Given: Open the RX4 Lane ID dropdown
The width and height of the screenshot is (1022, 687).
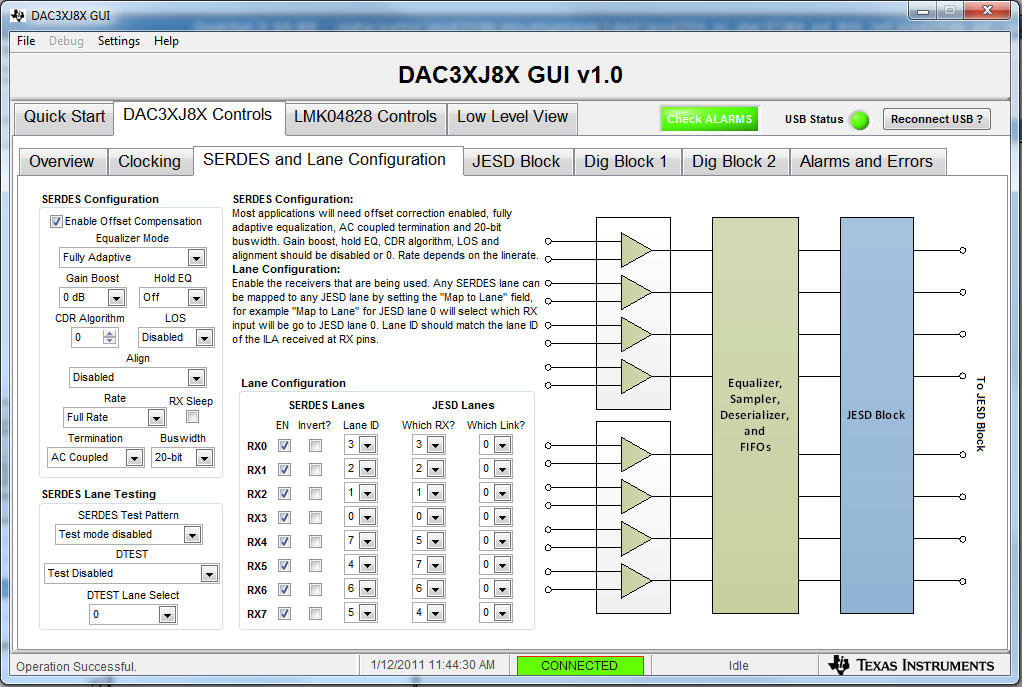Looking at the screenshot, I should 368,541.
